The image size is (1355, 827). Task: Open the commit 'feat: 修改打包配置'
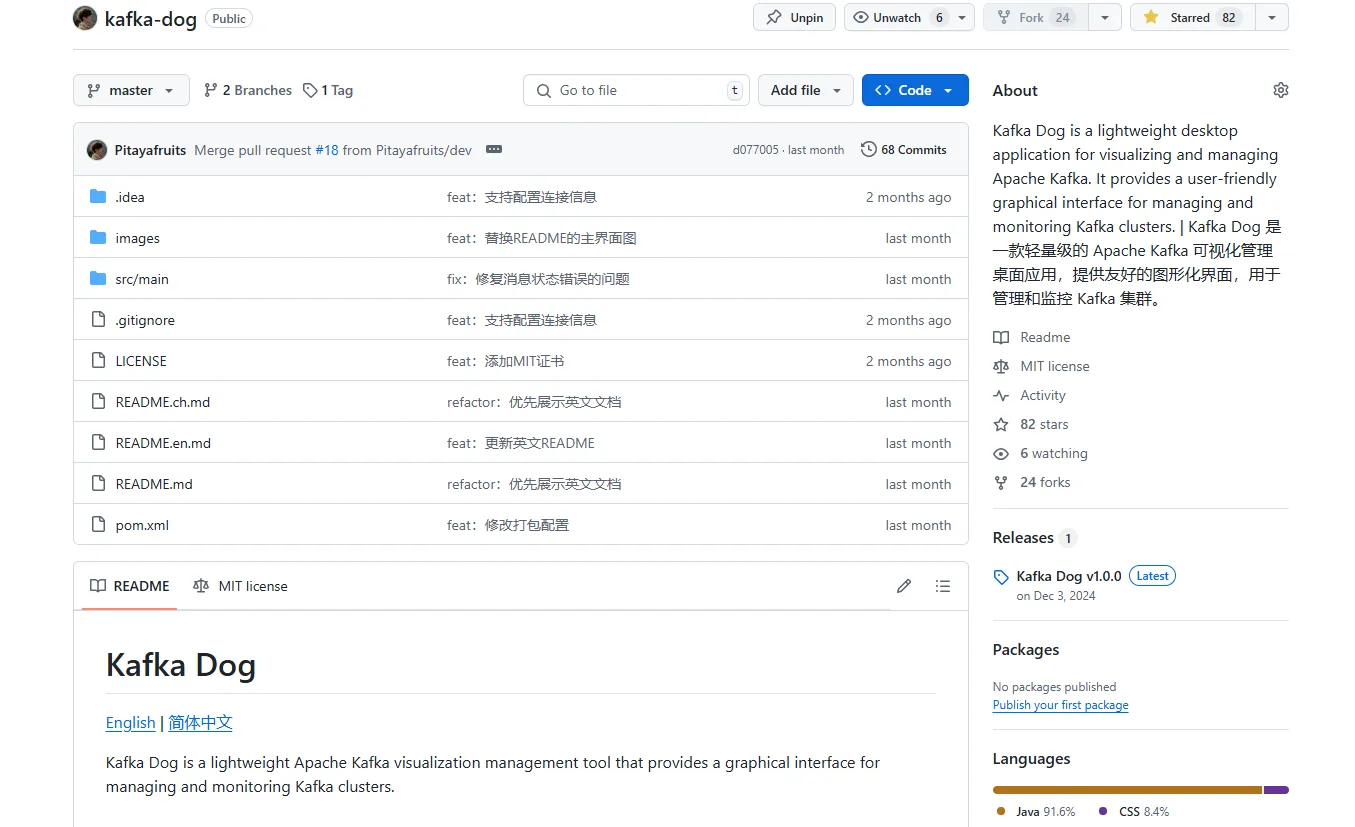[508, 525]
